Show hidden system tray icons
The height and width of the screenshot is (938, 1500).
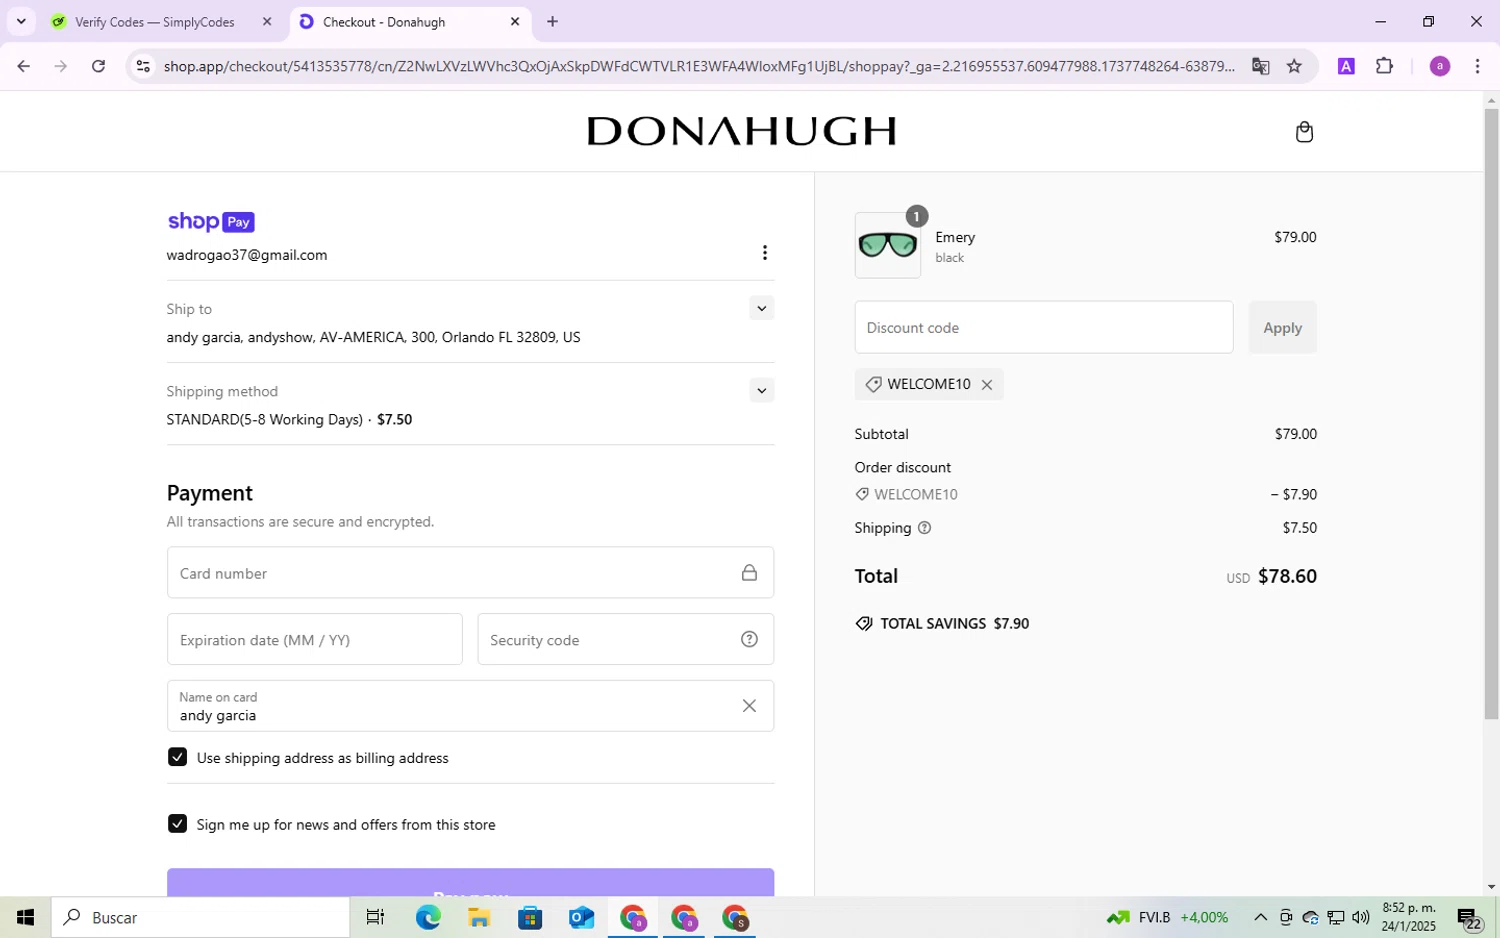tap(1260, 917)
